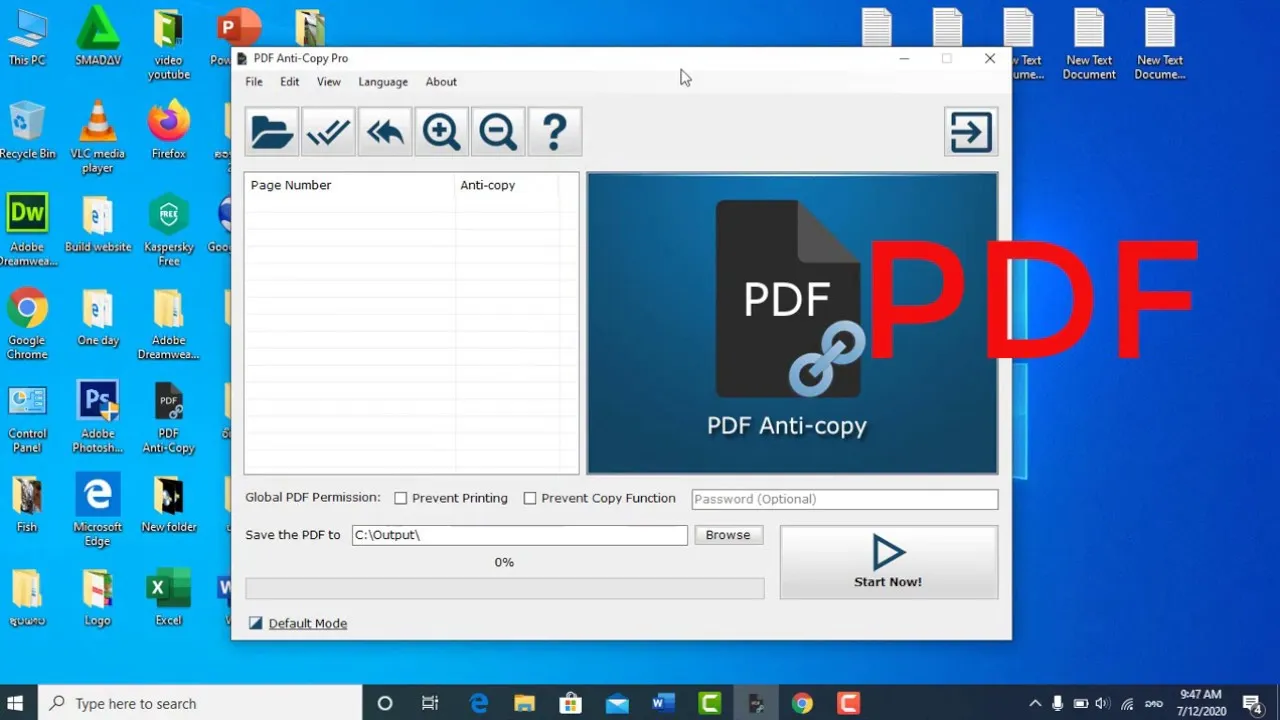Click the Anti-copy column header
The width and height of the screenshot is (1280, 720).
tap(507, 185)
